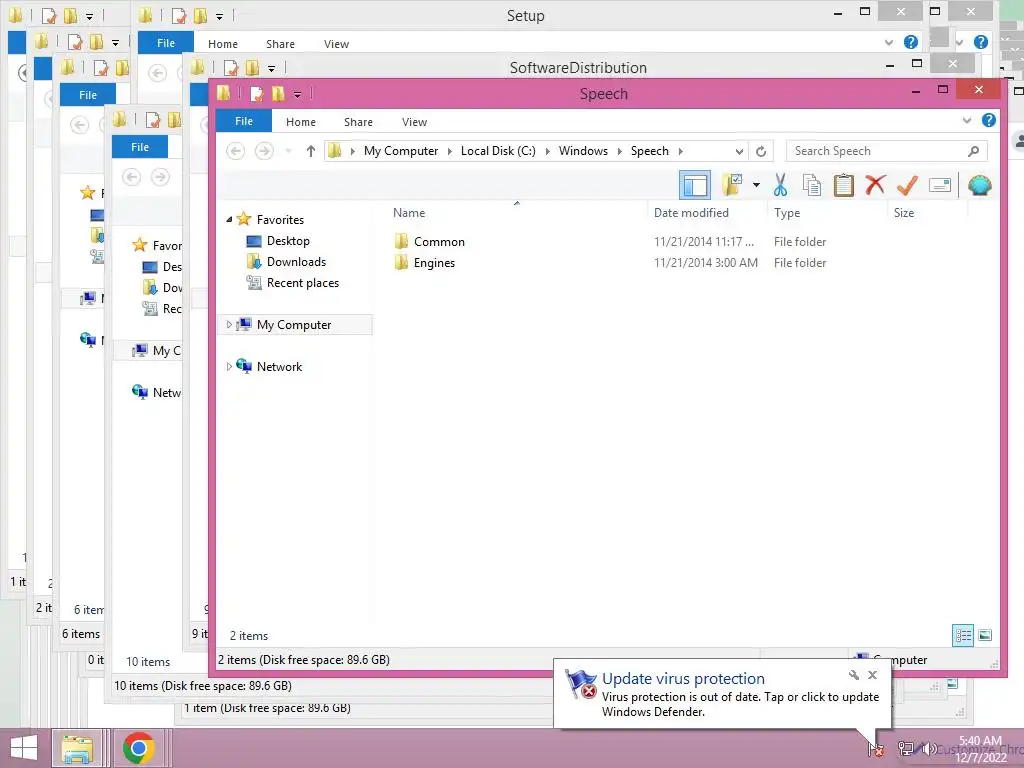Image resolution: width=1024 pixels, height=768 pixels.
Task: Dismiss the virus protection notification
Action: tap(872, 675)
